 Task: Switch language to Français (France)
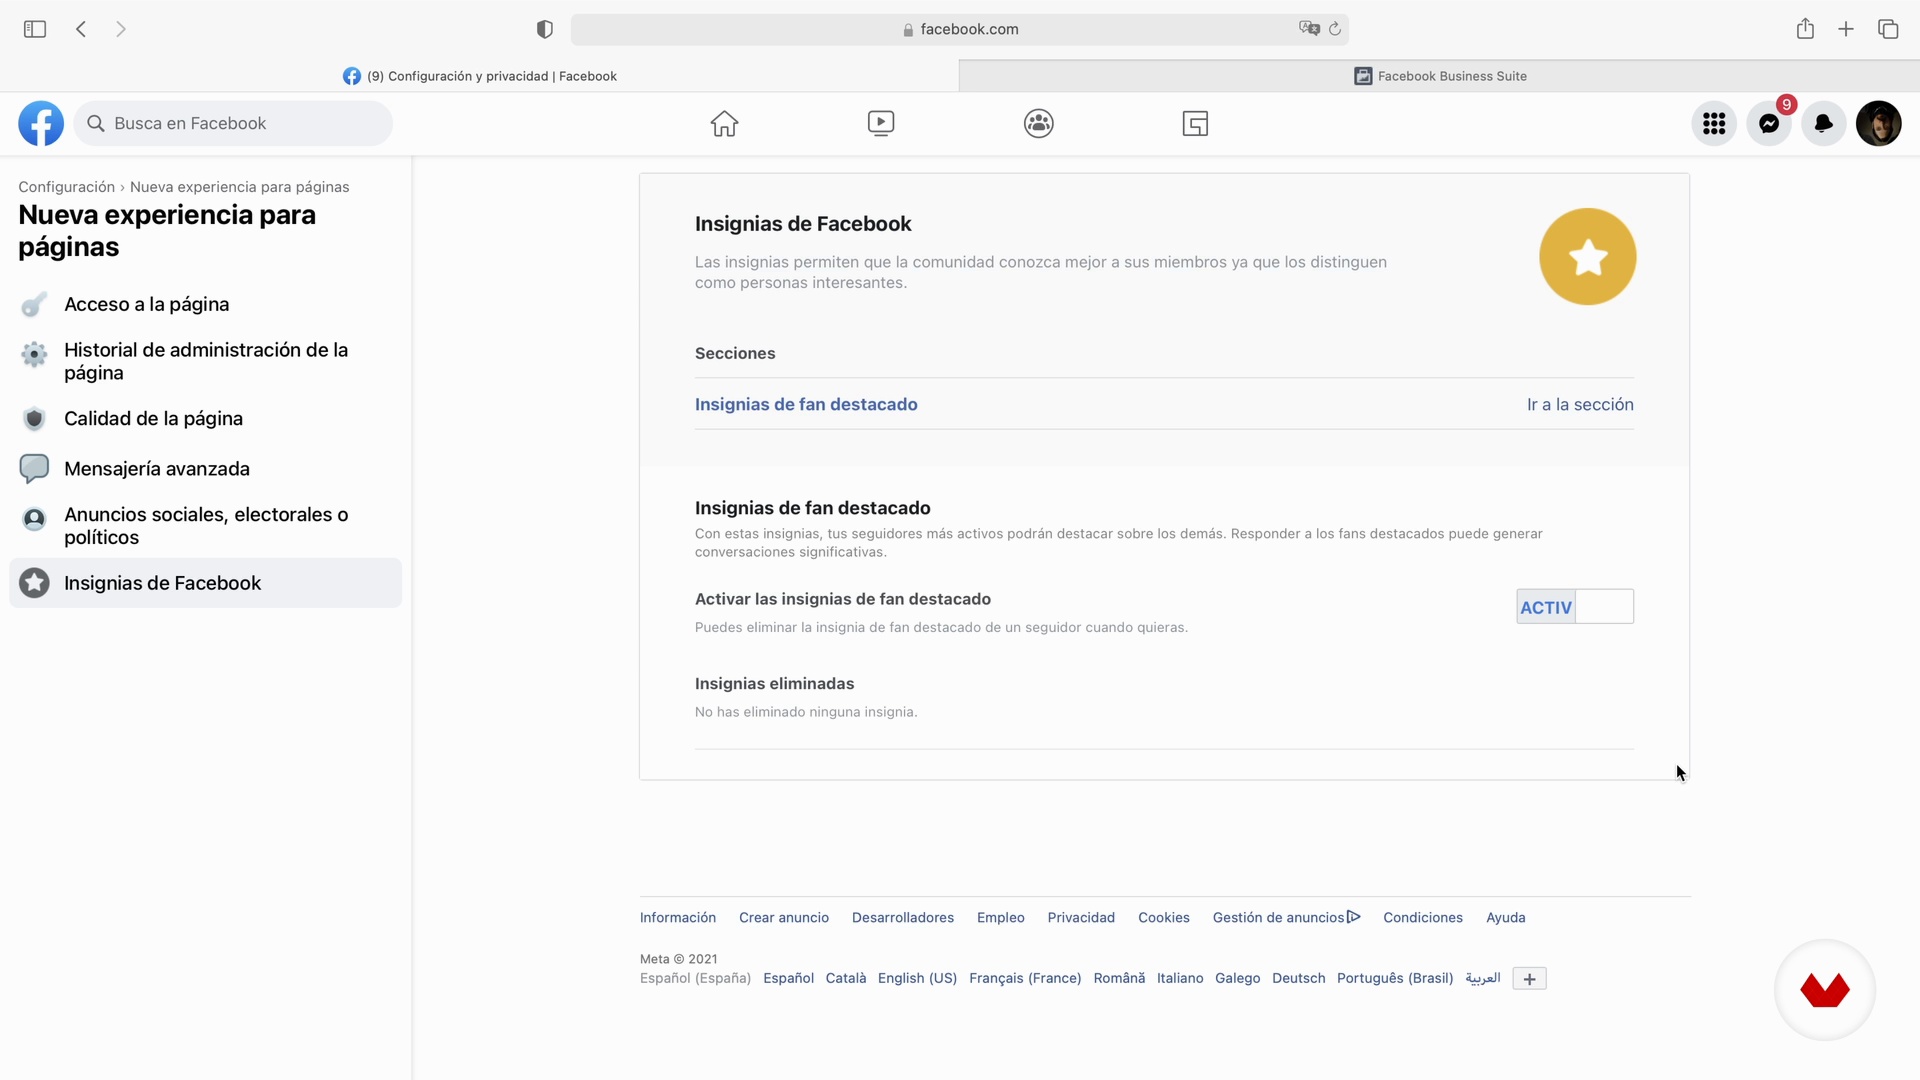(x=1025, y=978)
